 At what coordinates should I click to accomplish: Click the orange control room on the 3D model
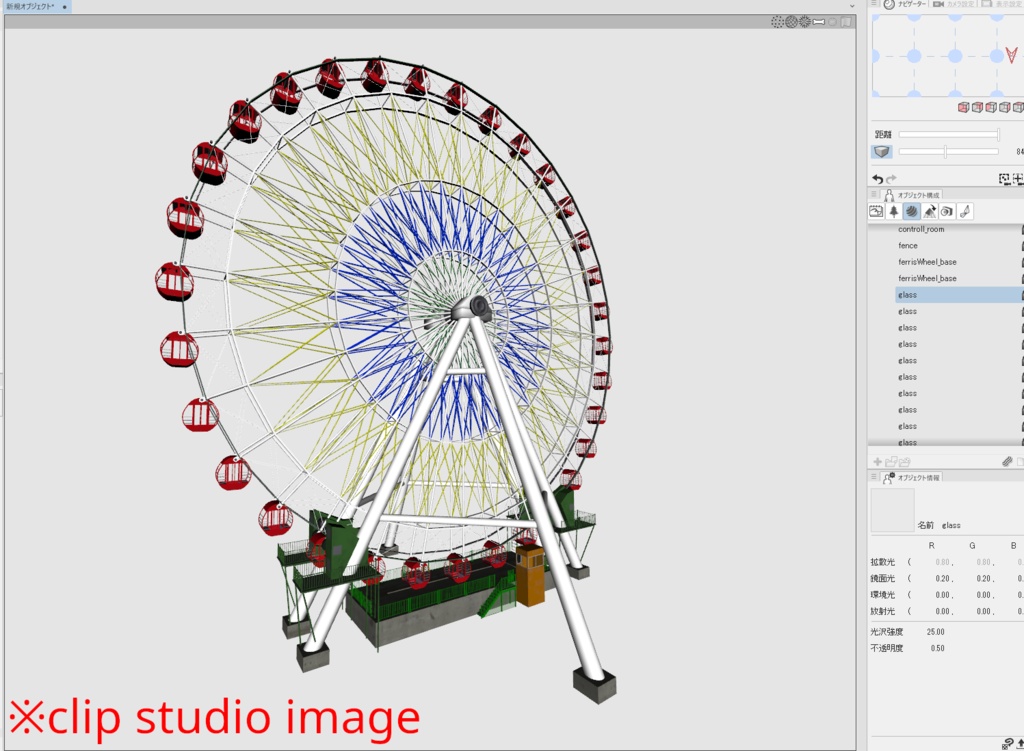pos(530,575)
